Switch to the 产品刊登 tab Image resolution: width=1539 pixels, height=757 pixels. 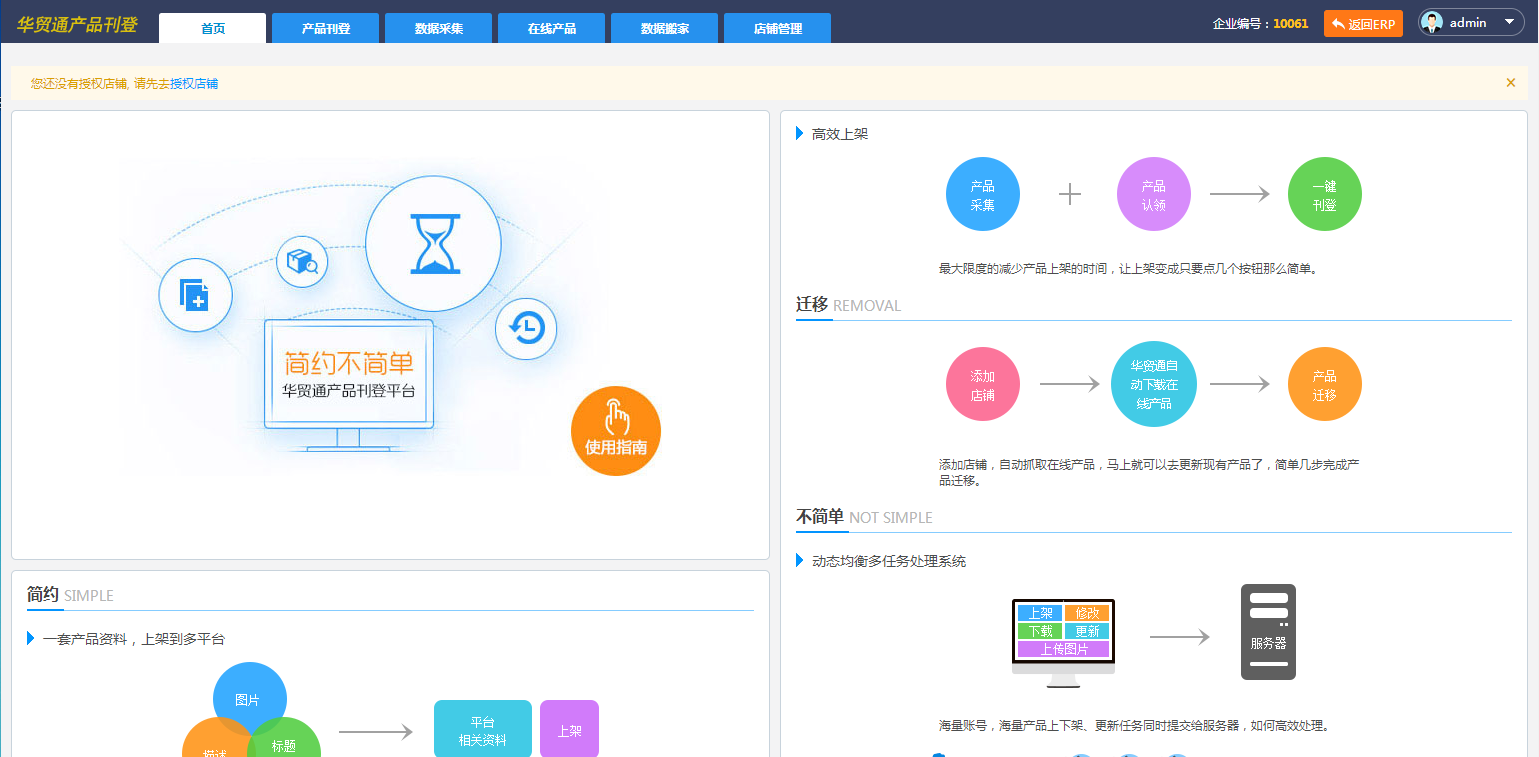click(326, 28)
